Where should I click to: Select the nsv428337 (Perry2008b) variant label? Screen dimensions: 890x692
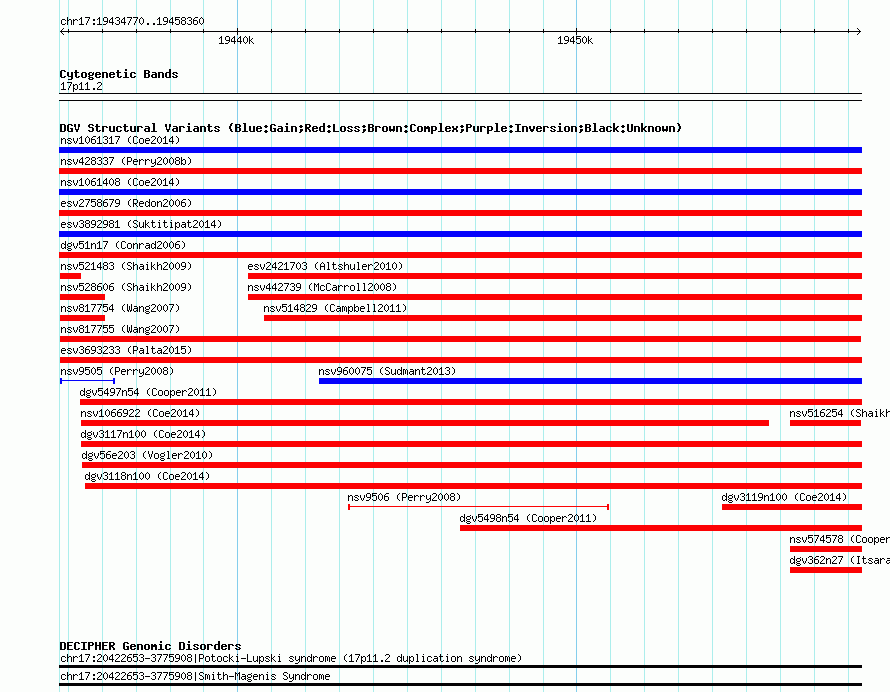pyautogui.click(x=126, y=161)
